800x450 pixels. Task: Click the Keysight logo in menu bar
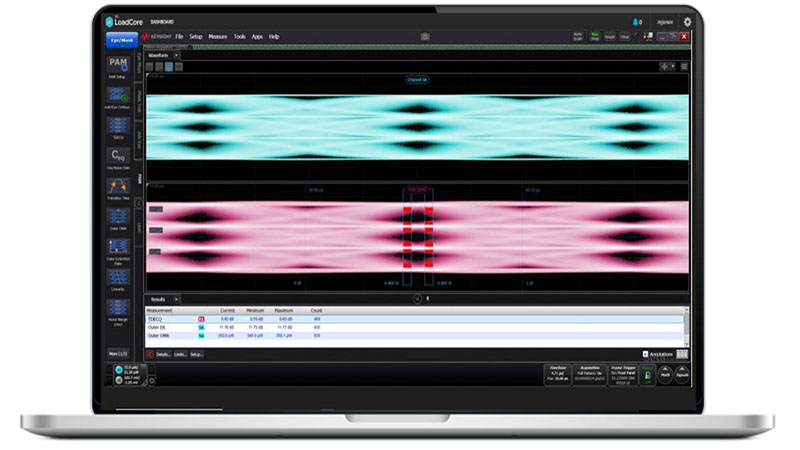[x=157, y=37]
